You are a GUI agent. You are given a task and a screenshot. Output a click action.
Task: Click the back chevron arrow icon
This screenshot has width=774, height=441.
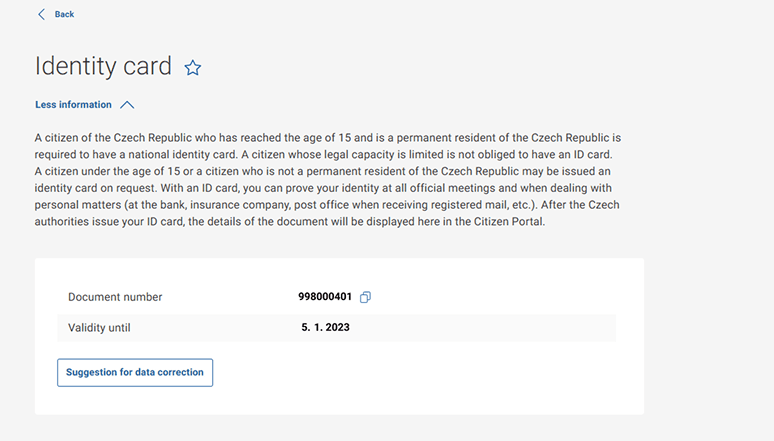tap(41, 14)
